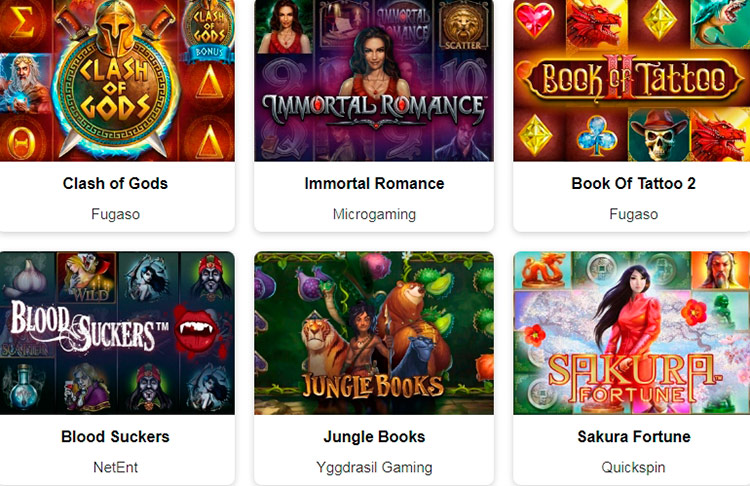Open the Book of Tattoo 2 thumbnail

pyautogui.click(x=631, y=80)
